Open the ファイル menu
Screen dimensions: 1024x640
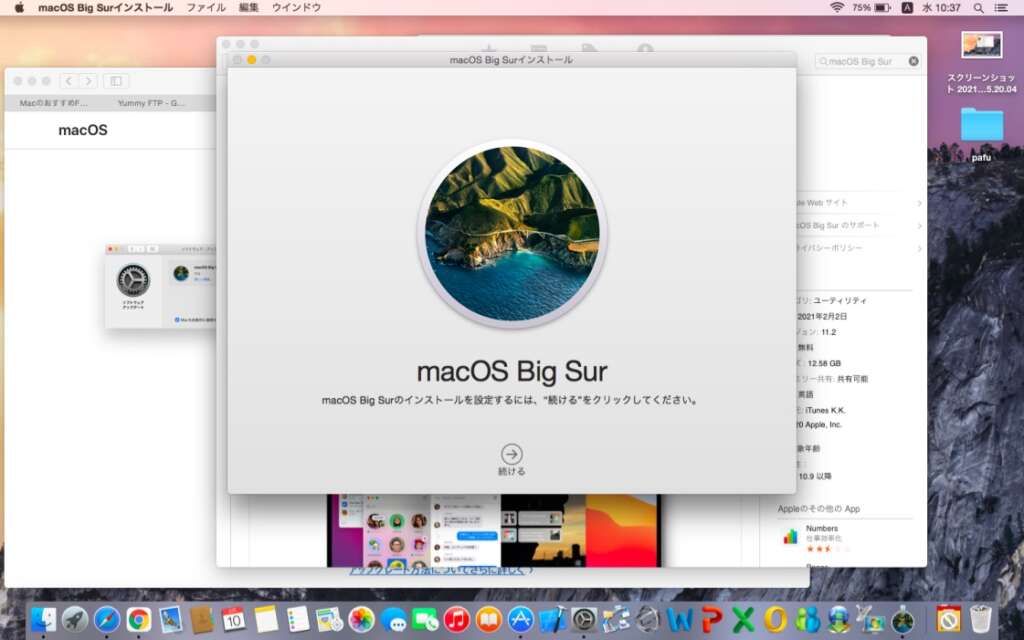pyautogui.click(x=206, y=8)
